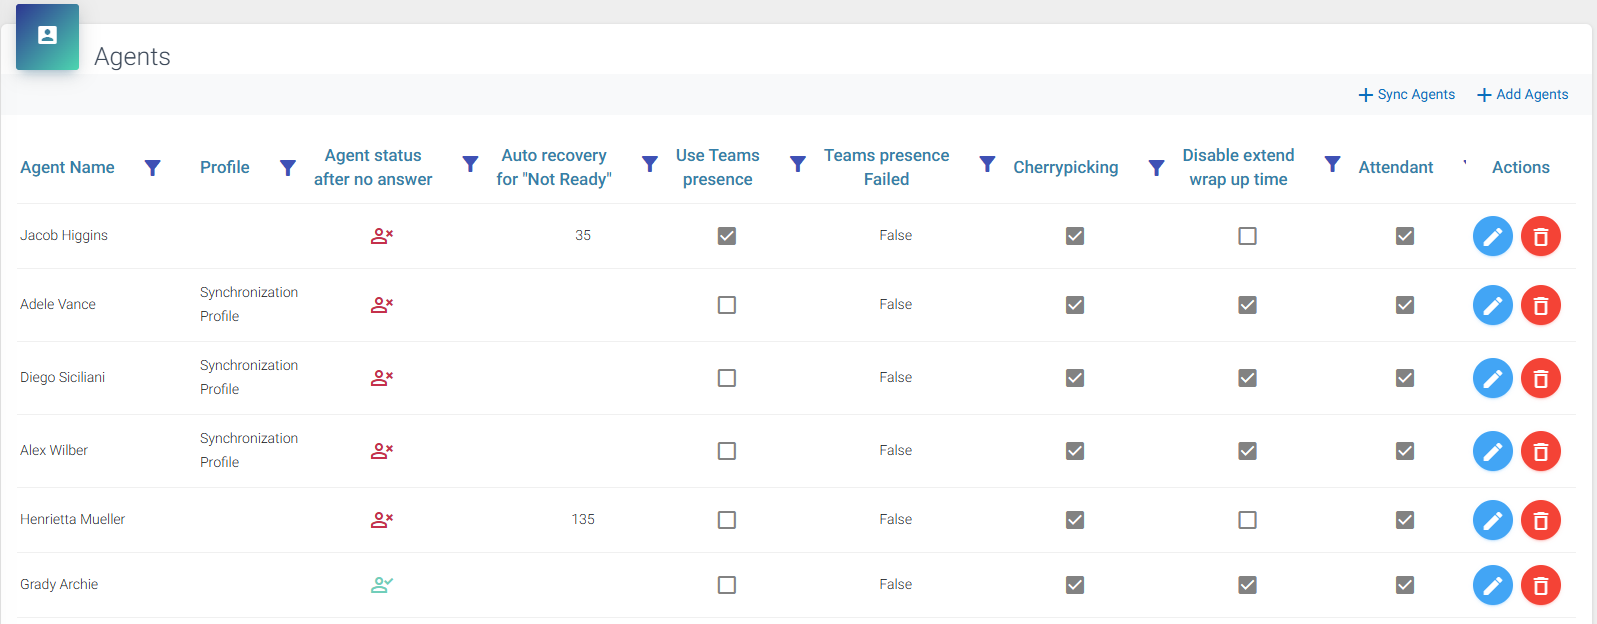Screen dimensions: 1597x624
Task: Click Grady Archie's green agent status icon
Action: (x=382, y=585)
